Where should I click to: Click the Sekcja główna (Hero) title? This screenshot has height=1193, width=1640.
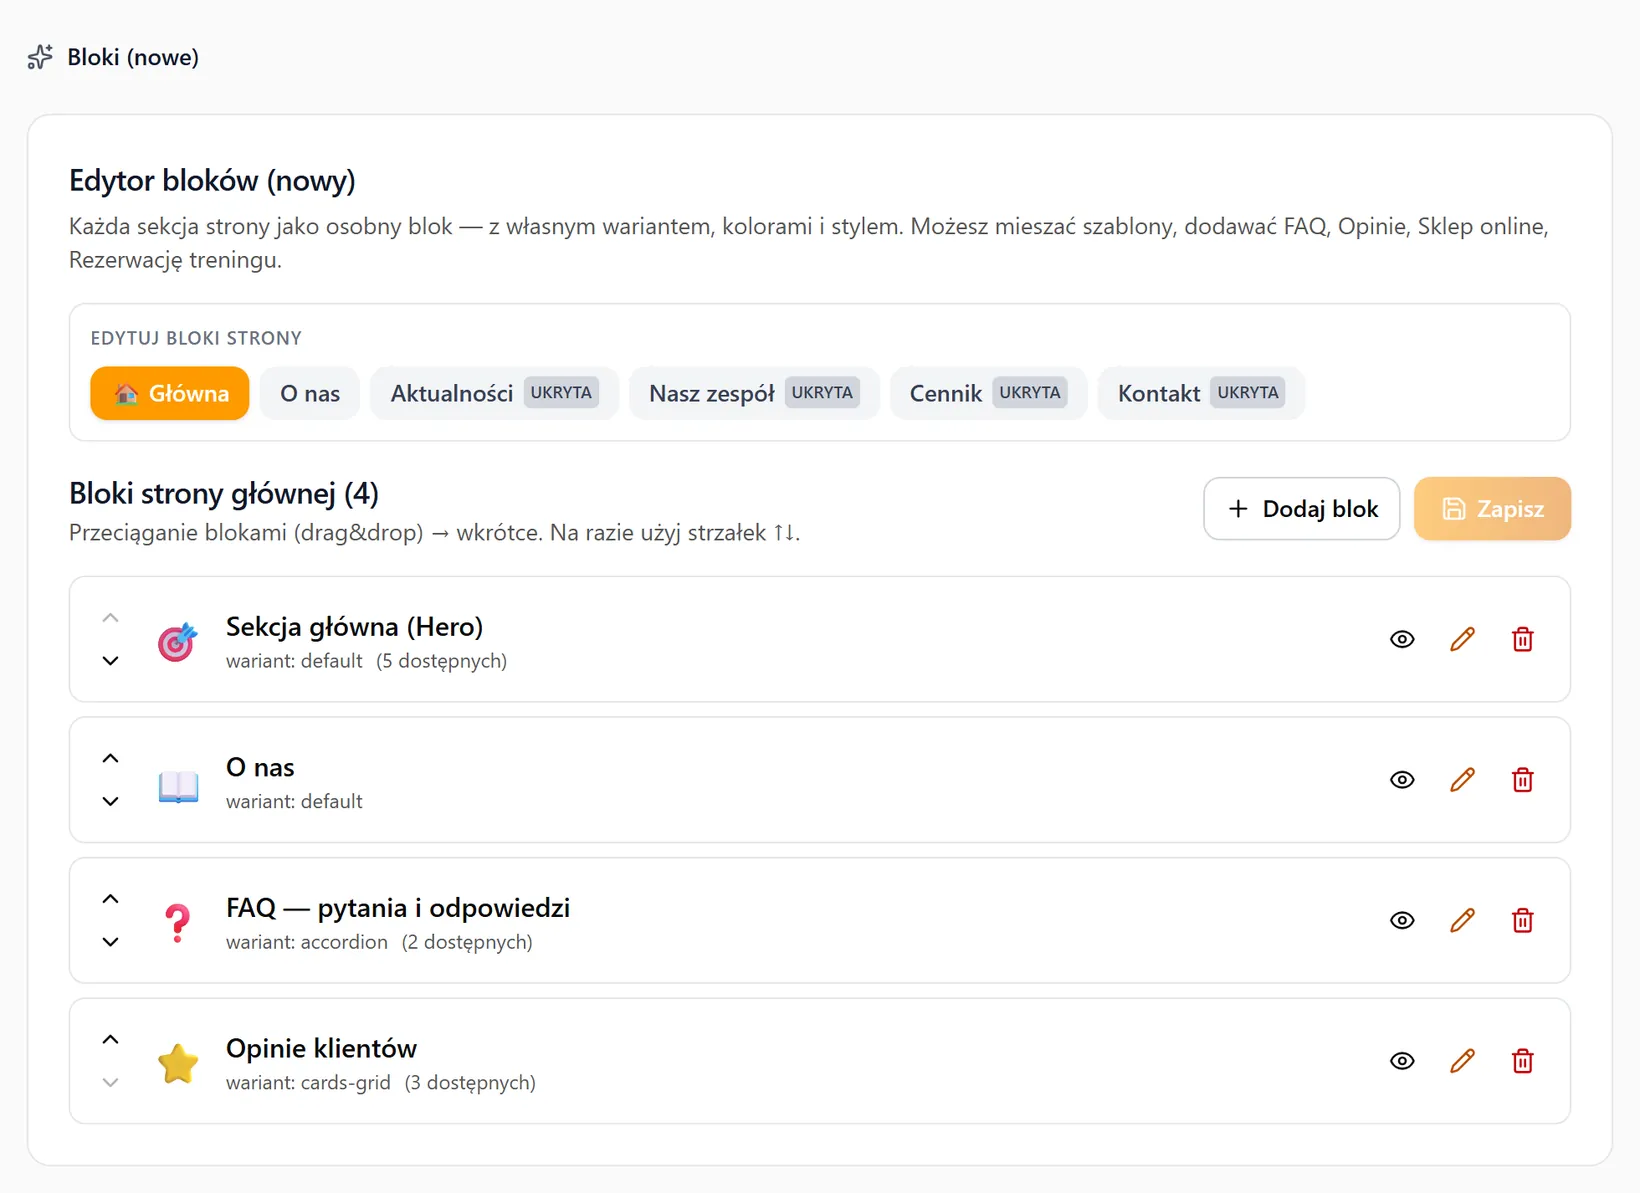click(354, 627)
